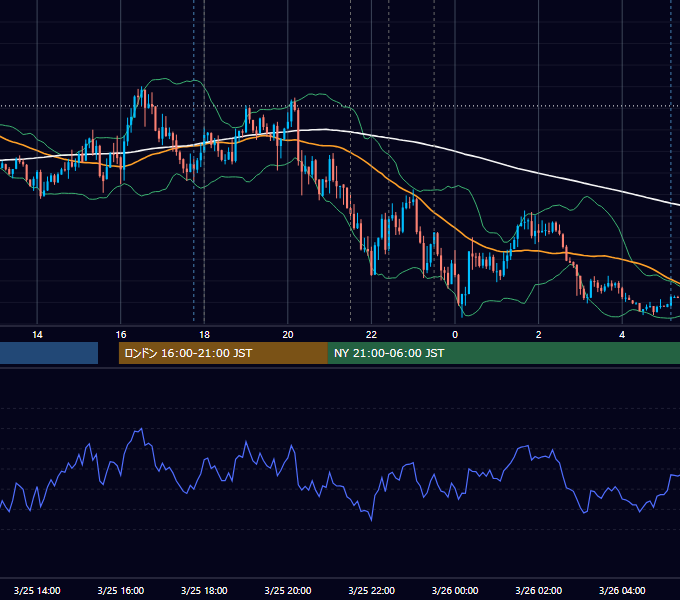
Task: Click the ロンドン 16:00-21:00 JST session bar
Action: (223, 353)
